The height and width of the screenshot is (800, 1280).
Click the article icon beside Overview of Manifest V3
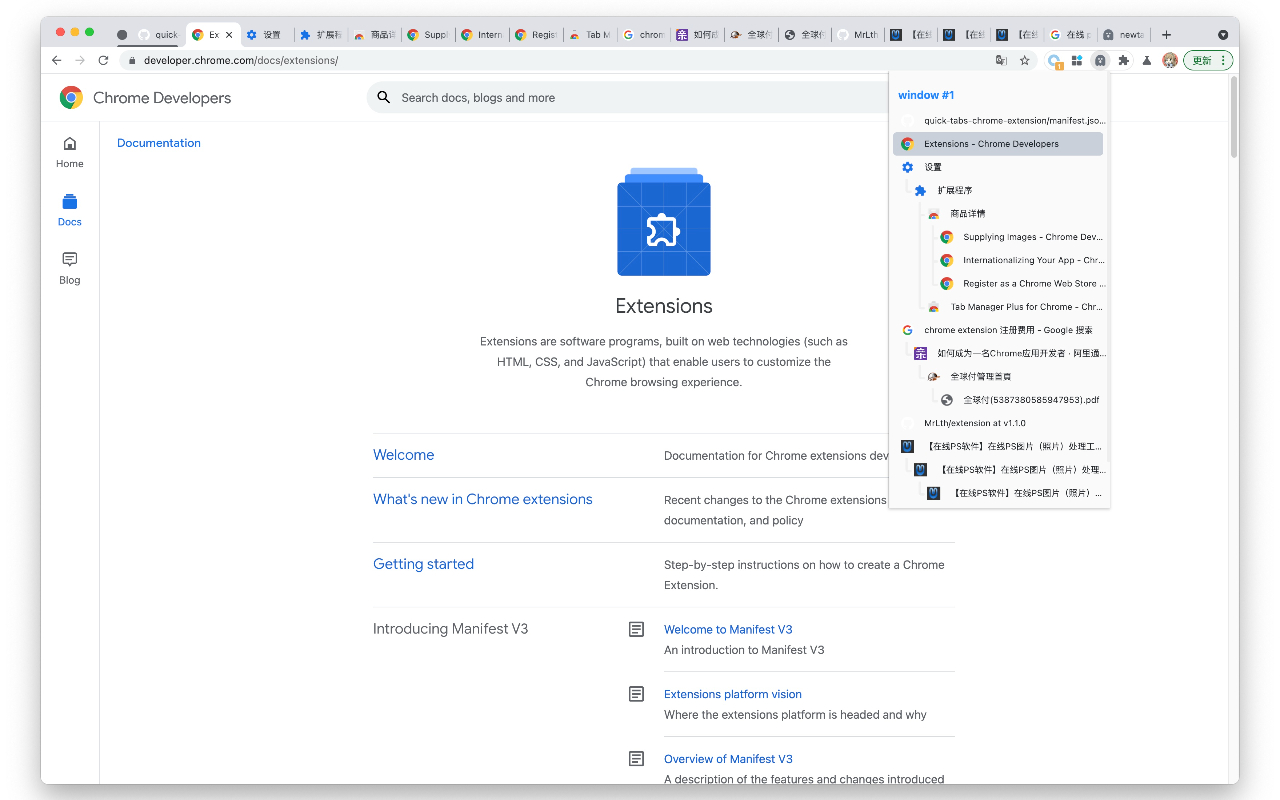[636, 759]
